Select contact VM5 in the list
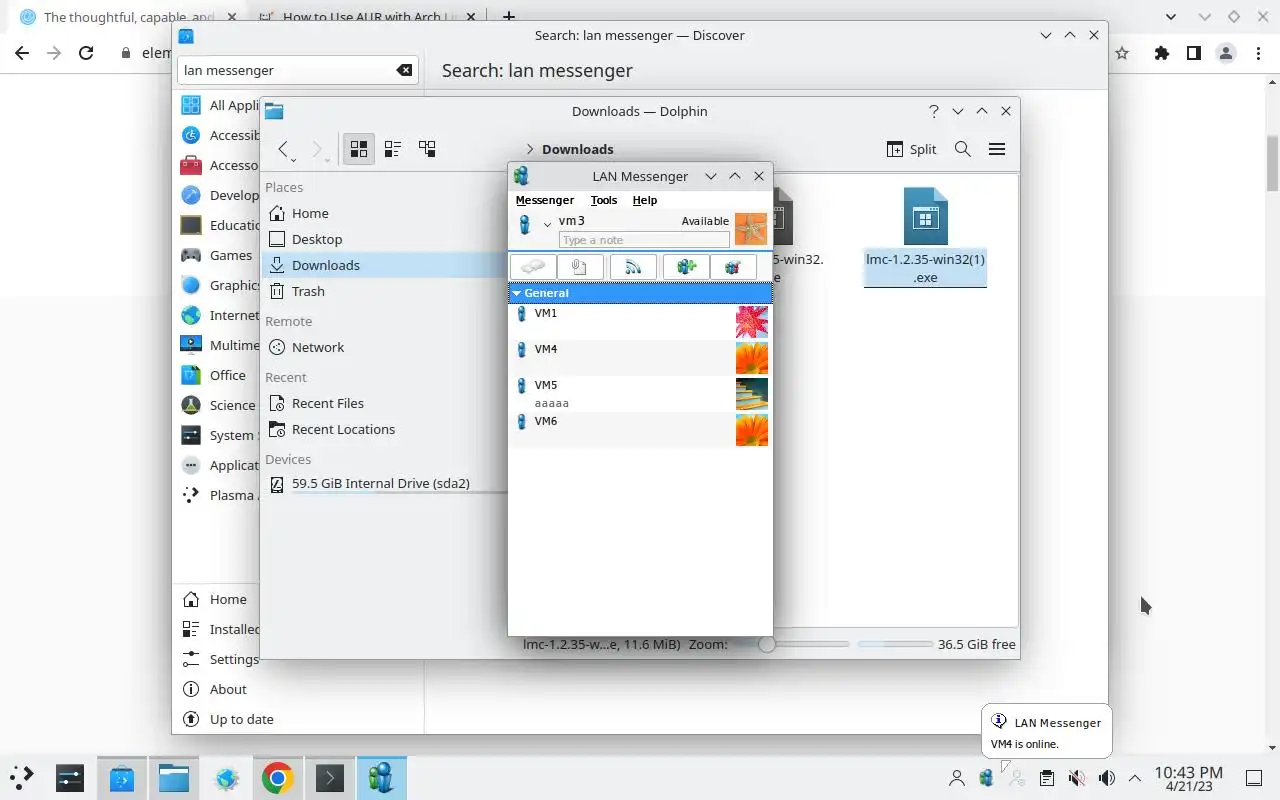1280x800 pixels. 640,394
